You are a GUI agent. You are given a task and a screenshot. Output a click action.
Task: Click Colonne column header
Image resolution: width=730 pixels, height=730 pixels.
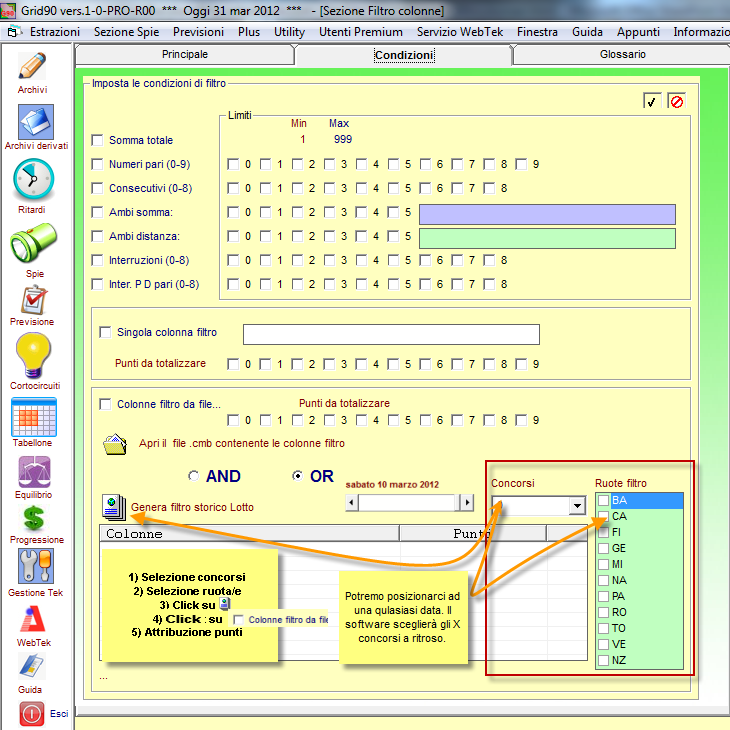point(250,534)
